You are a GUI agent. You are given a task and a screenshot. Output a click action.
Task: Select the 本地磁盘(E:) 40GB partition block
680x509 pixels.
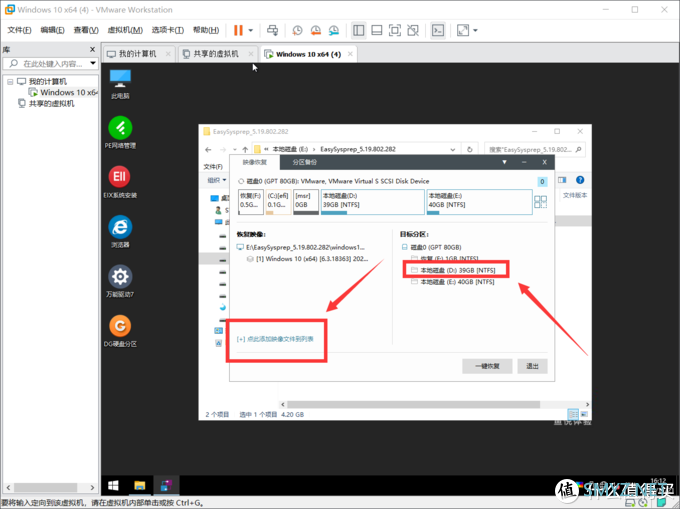[479, 202]
